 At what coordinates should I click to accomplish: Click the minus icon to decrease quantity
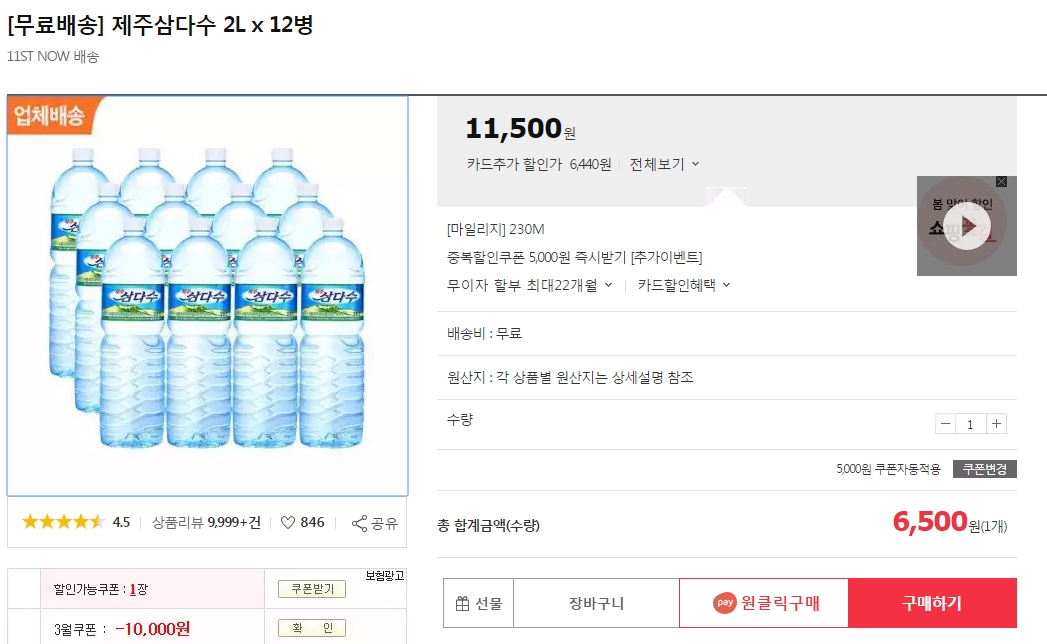pos(944,423)
